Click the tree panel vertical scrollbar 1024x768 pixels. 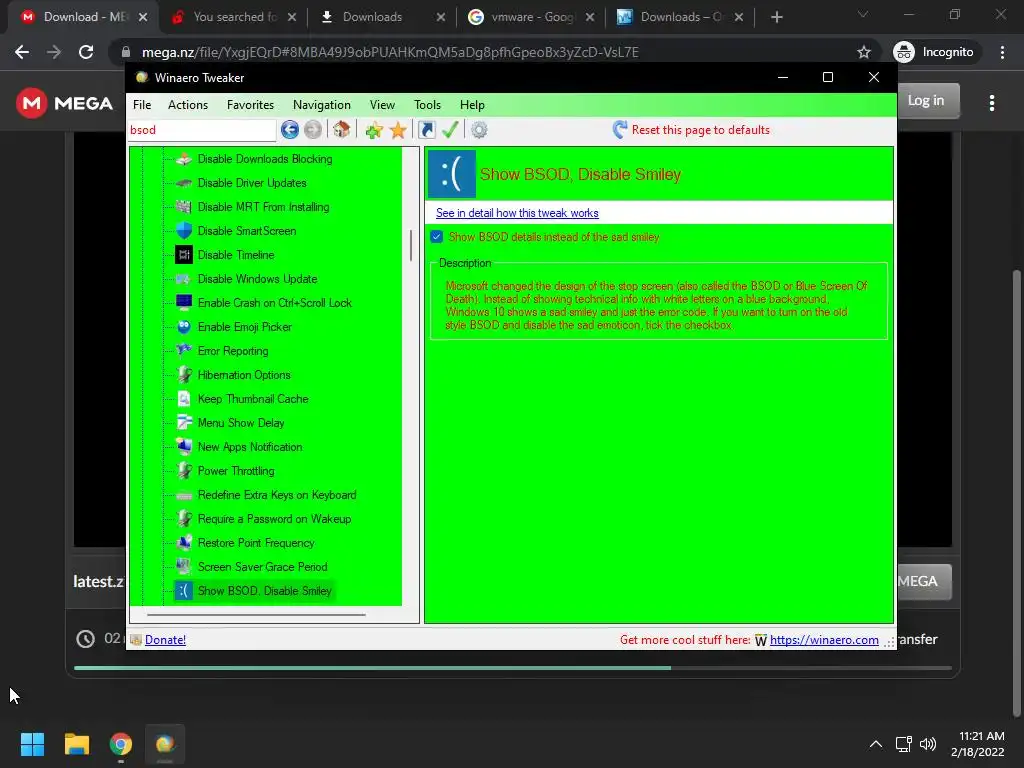pos(411,245)
